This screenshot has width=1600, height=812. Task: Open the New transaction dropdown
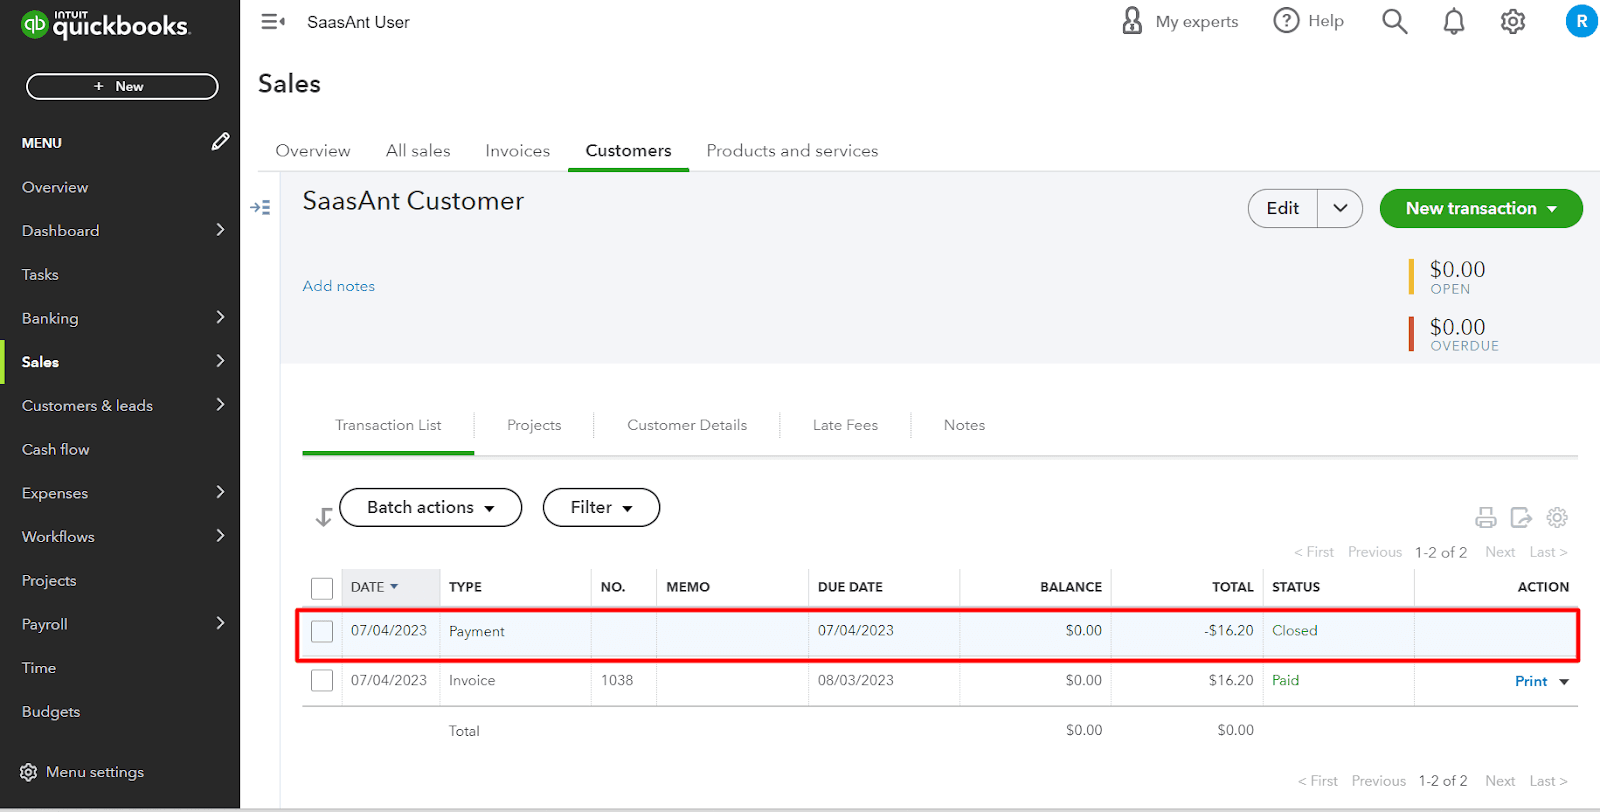pos(1481,208)
